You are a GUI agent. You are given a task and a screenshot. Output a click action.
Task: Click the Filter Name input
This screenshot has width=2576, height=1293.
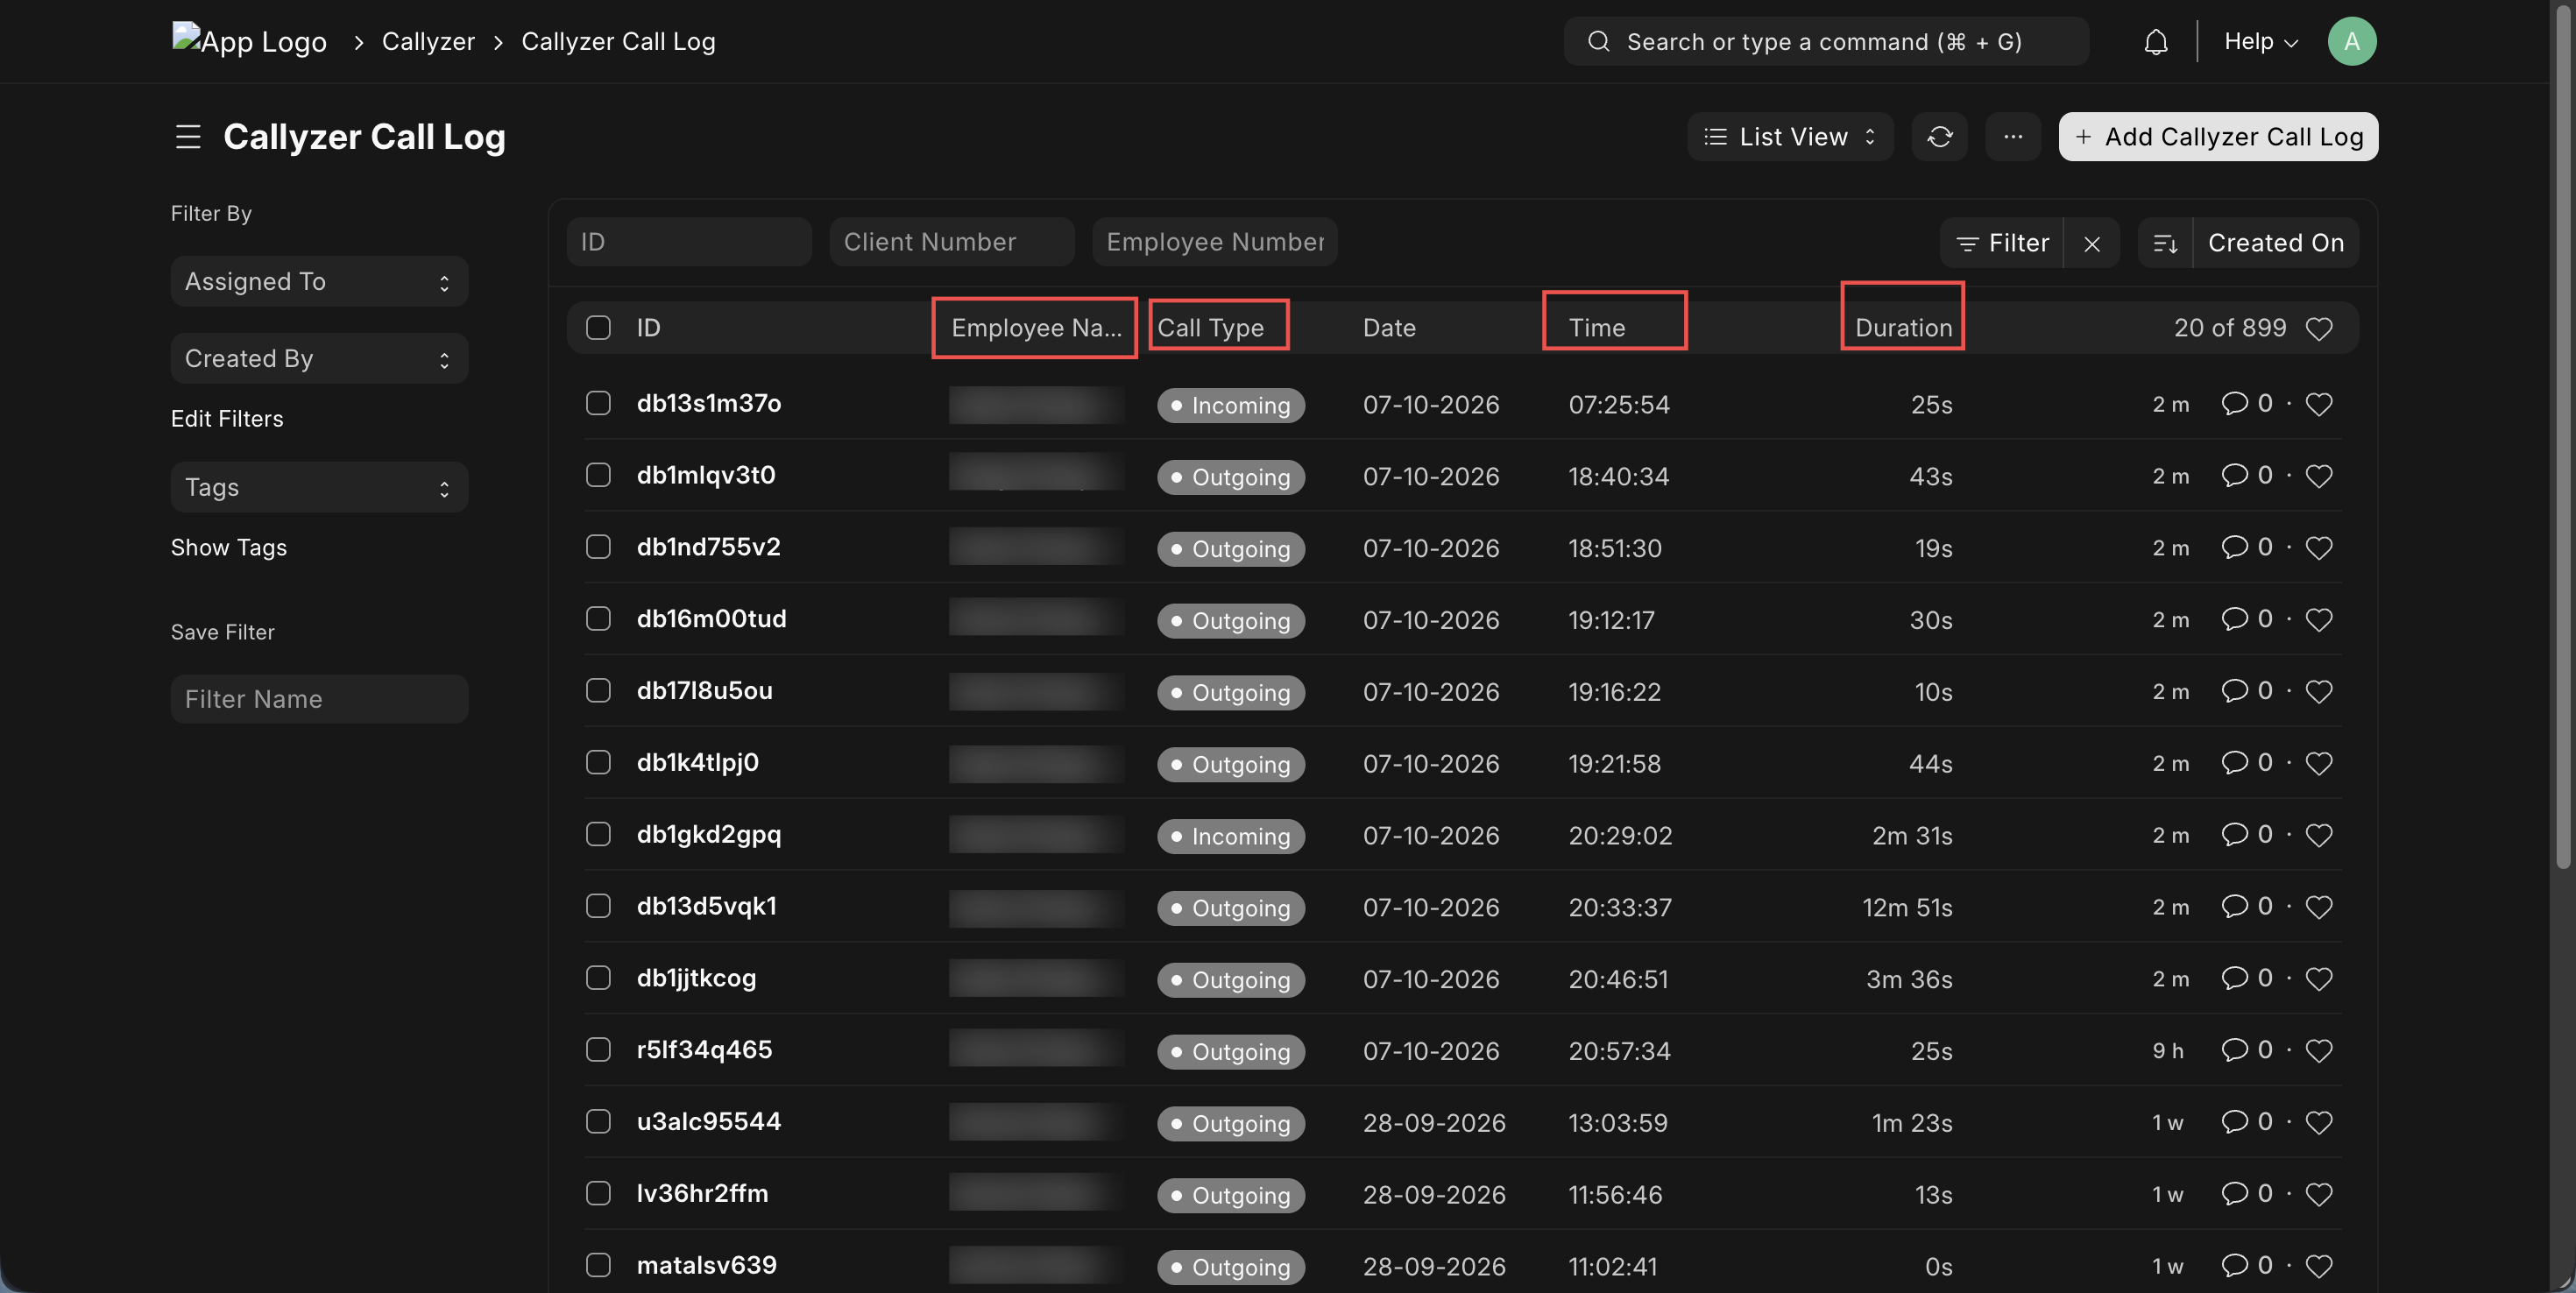319,700
